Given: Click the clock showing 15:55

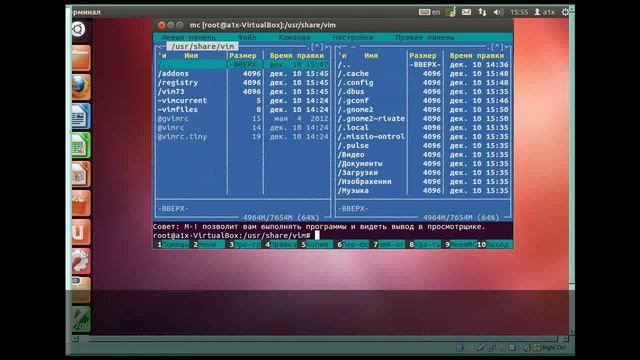Looking at the screenshot, I should pyautogui.click(x=519, y=12).
